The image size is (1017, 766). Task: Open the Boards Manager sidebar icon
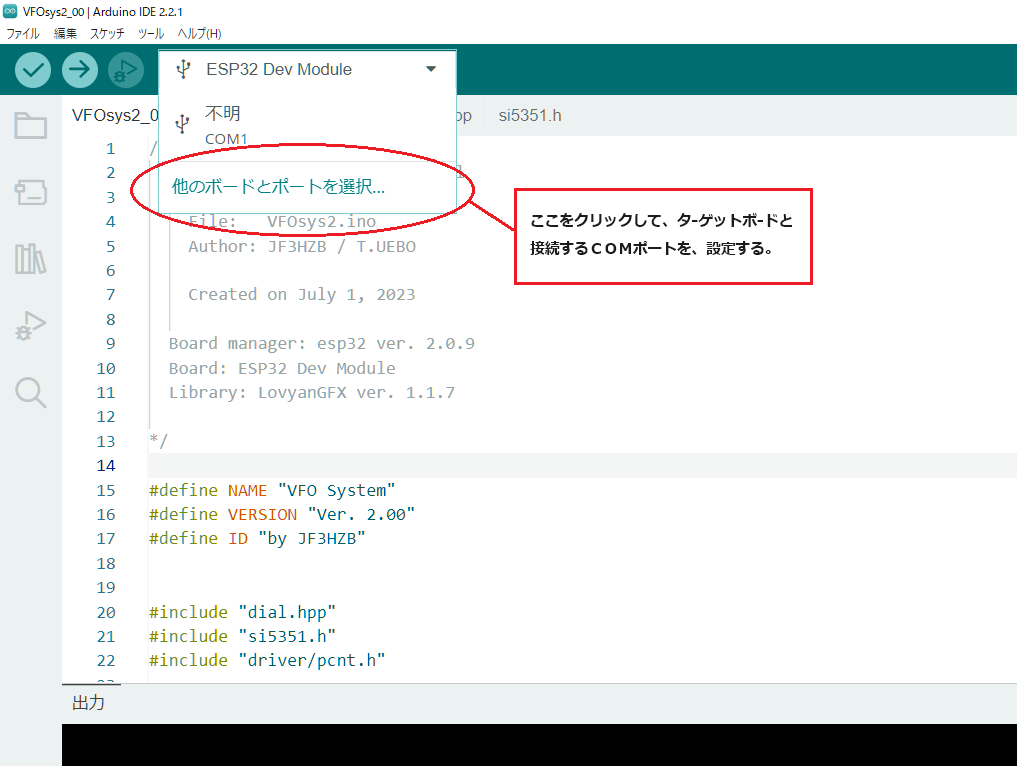[x=30, y=193]
